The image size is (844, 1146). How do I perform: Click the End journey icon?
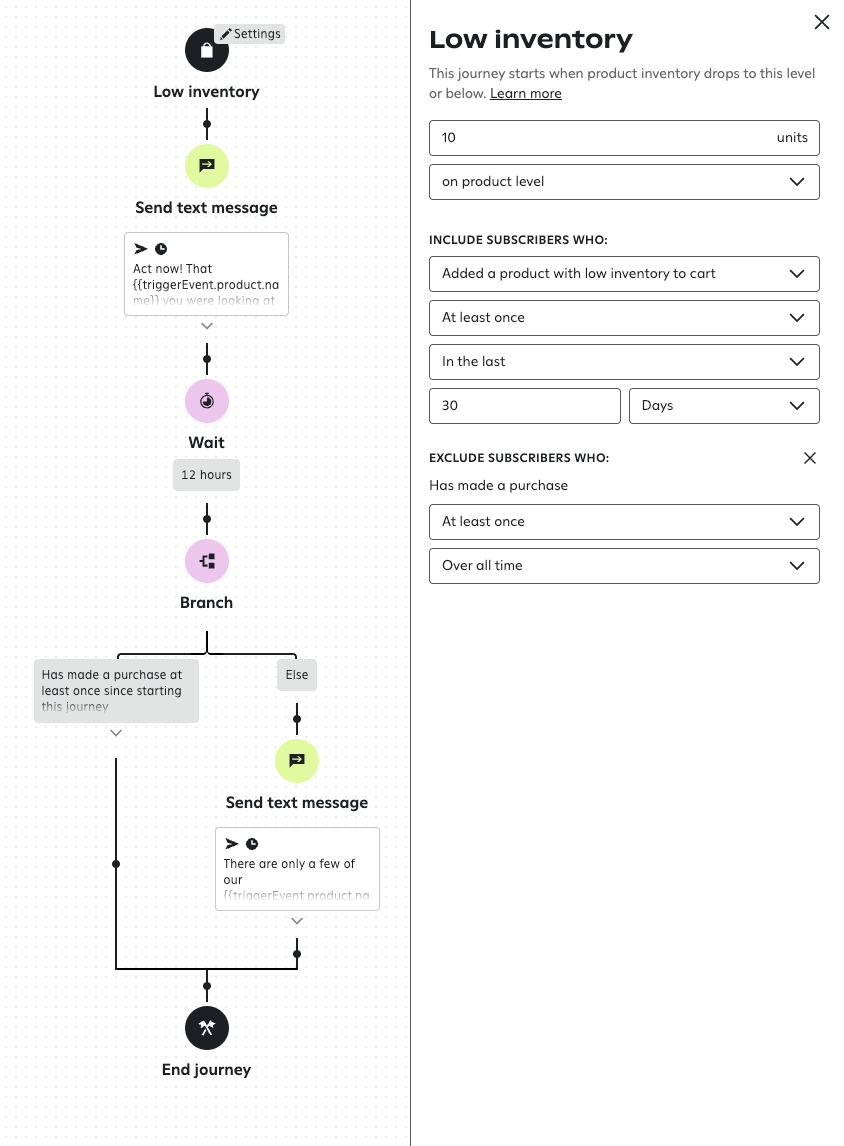[207, 1028]
